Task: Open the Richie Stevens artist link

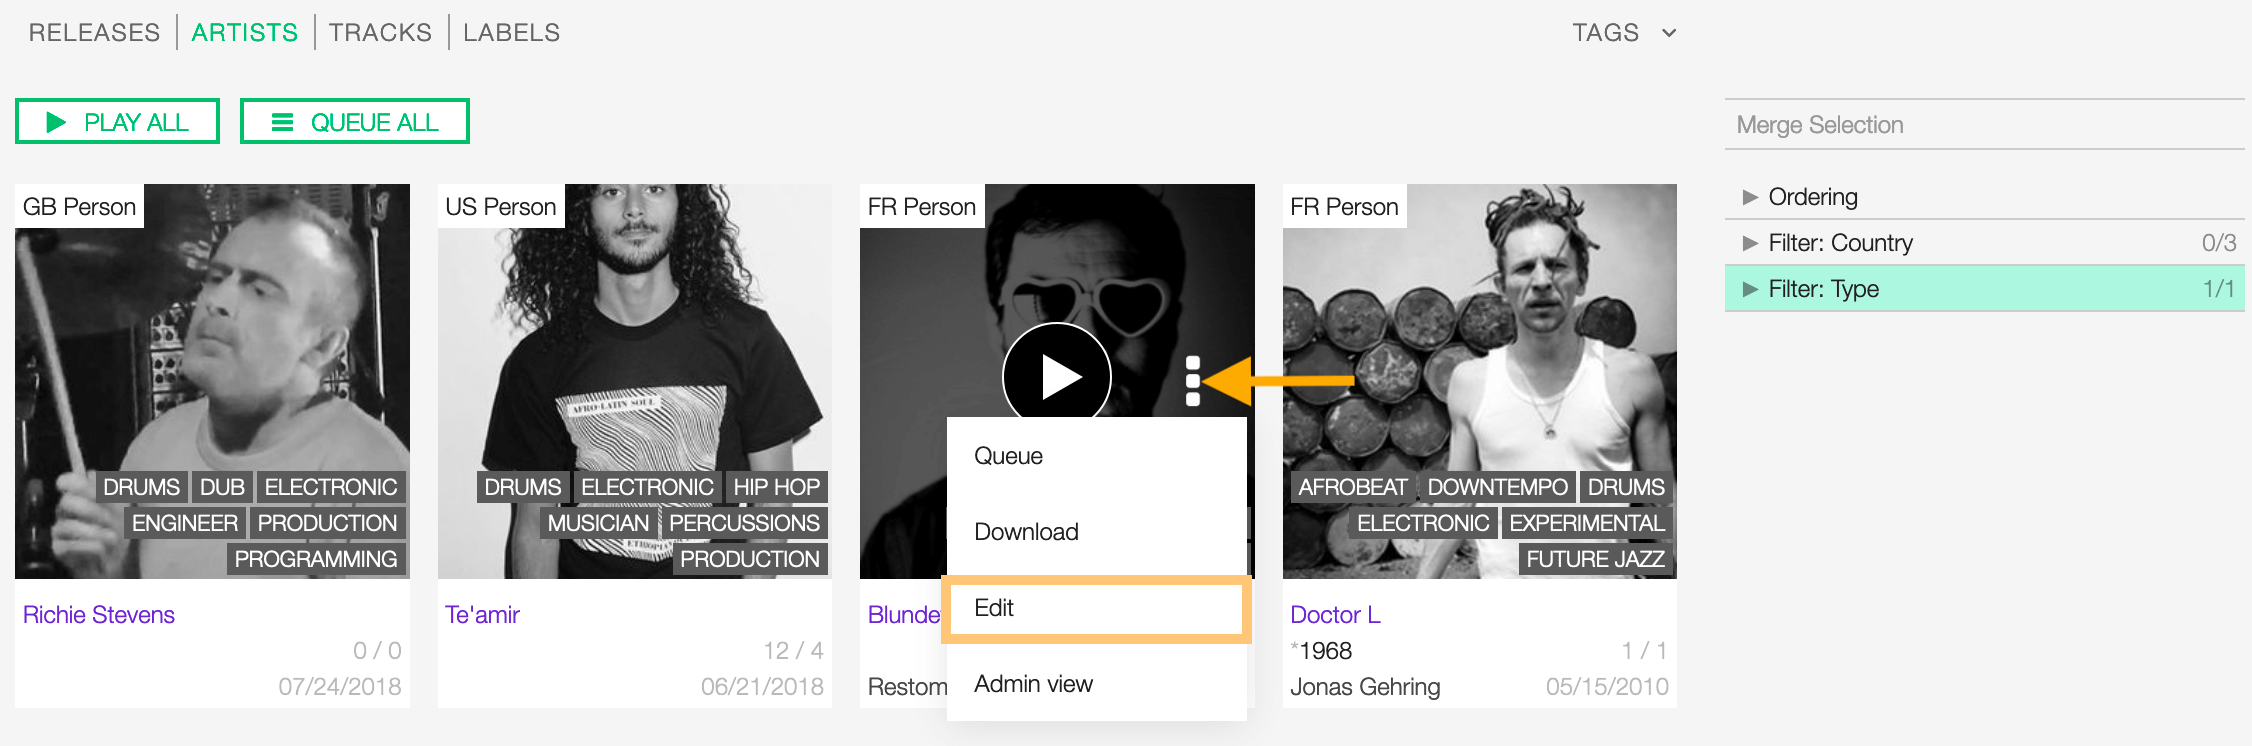Action: pos(99,615)
